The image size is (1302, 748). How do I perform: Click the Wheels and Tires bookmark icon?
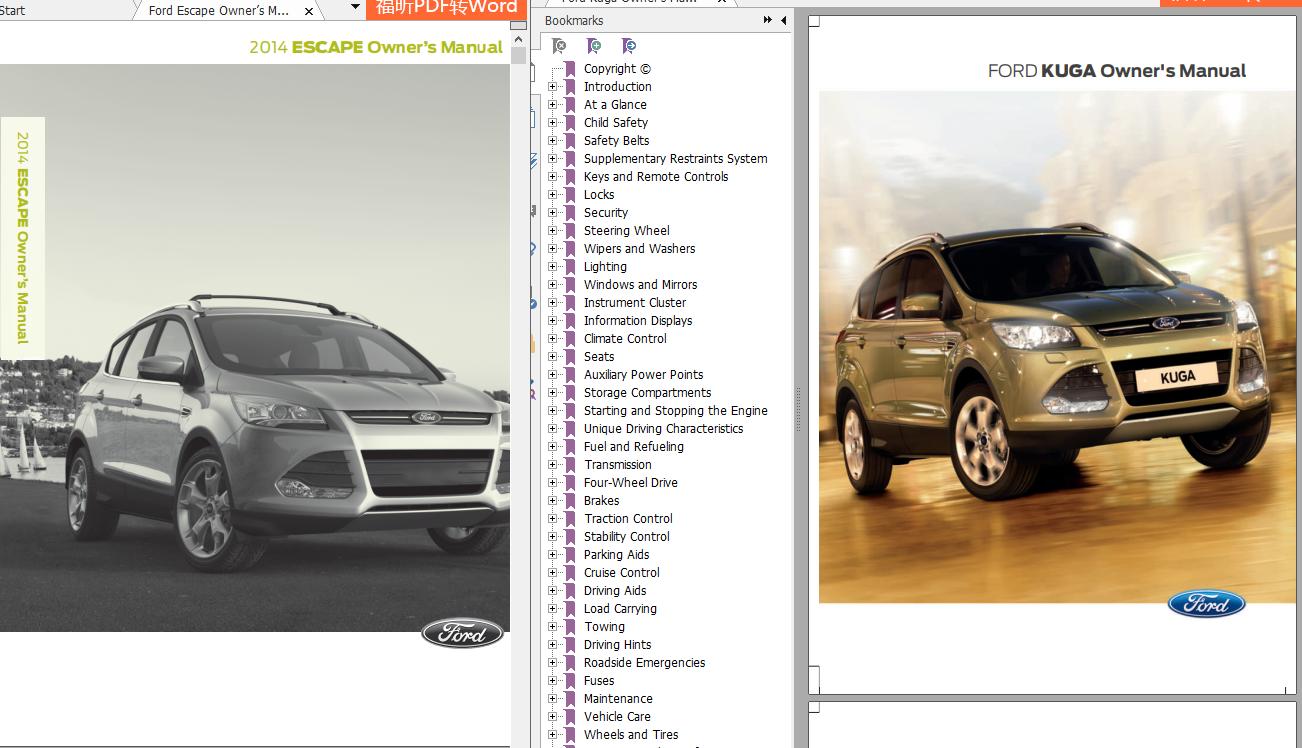569,735
